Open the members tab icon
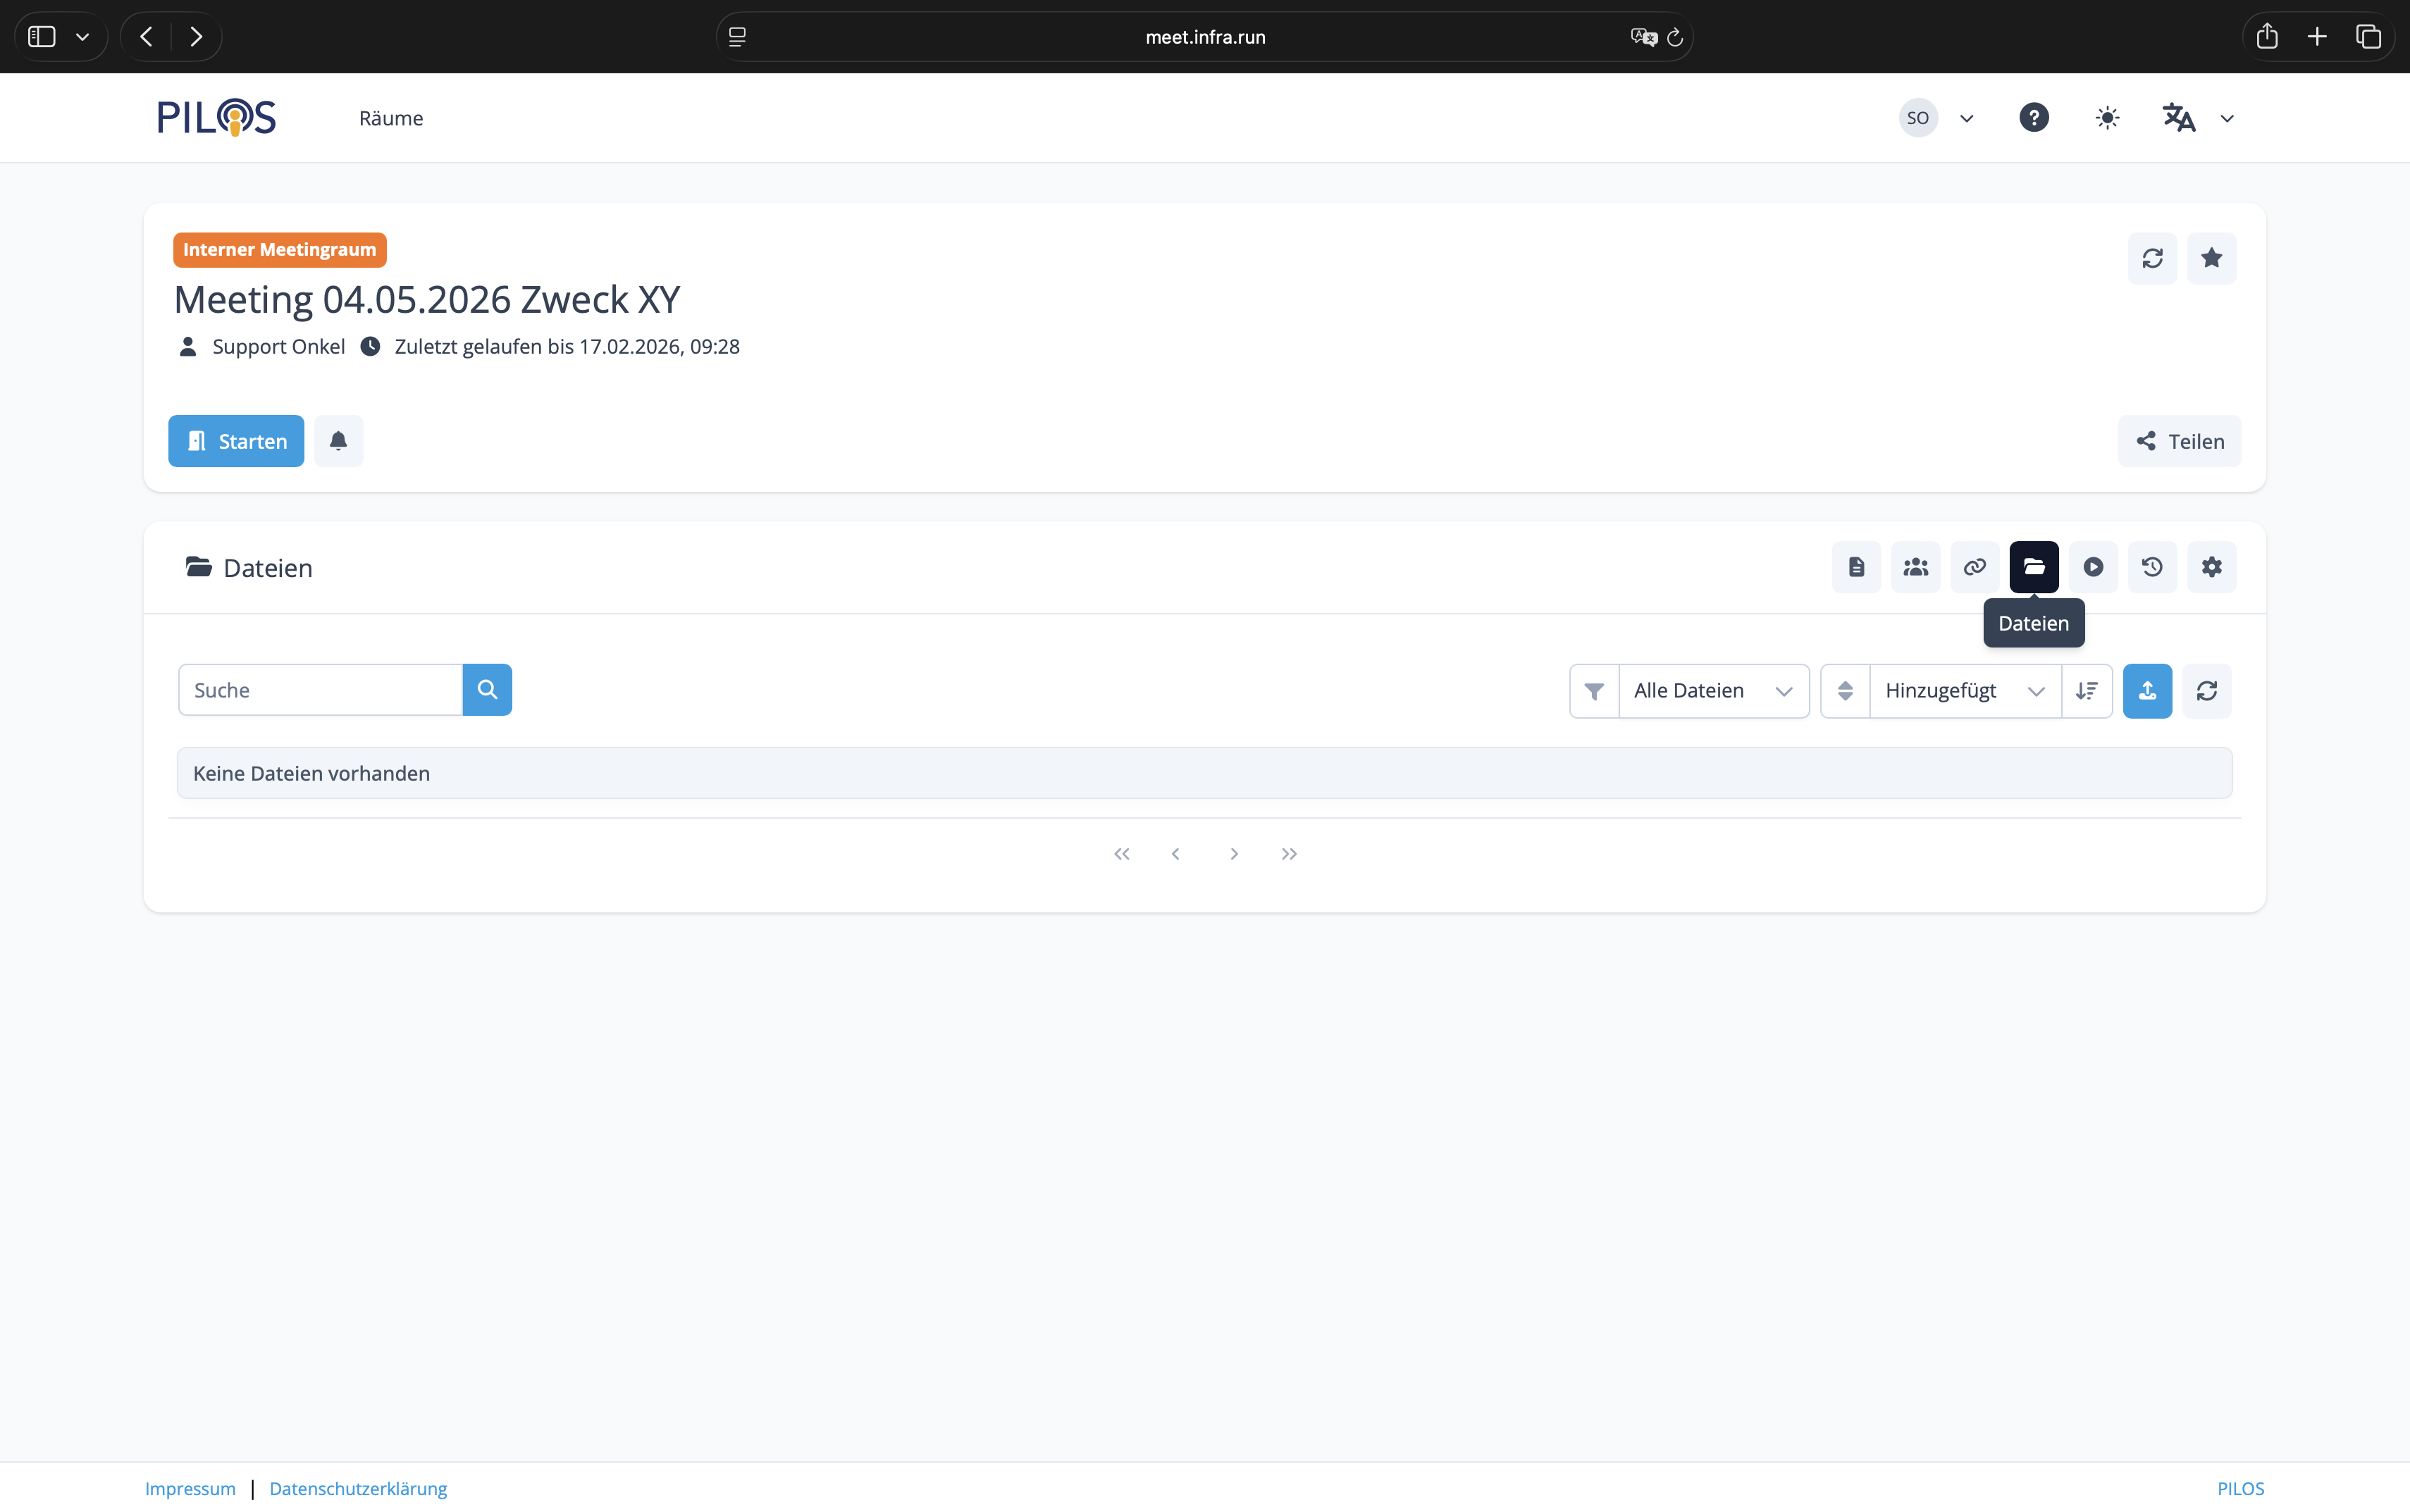2410x1512 pixels. pyautogui.click(x=1915, y=567)
